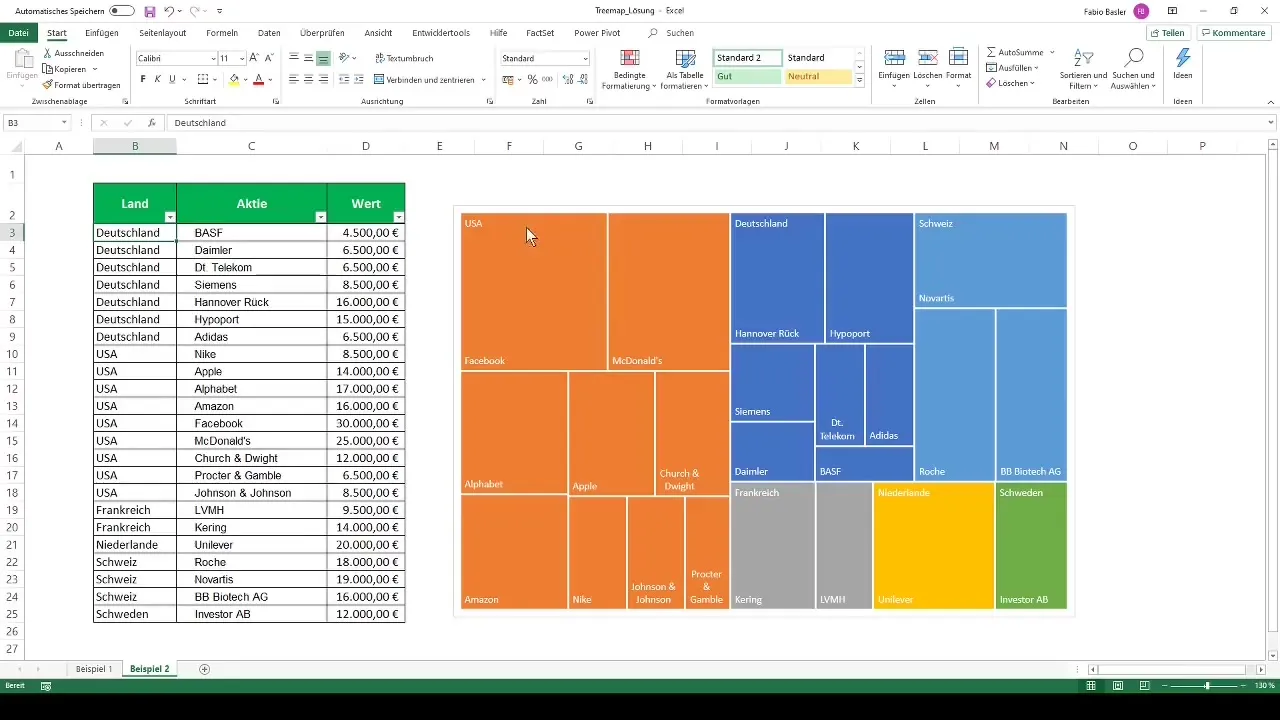Open Ideen lightning icon
1280x720 pixels.
click(1182, 63)
